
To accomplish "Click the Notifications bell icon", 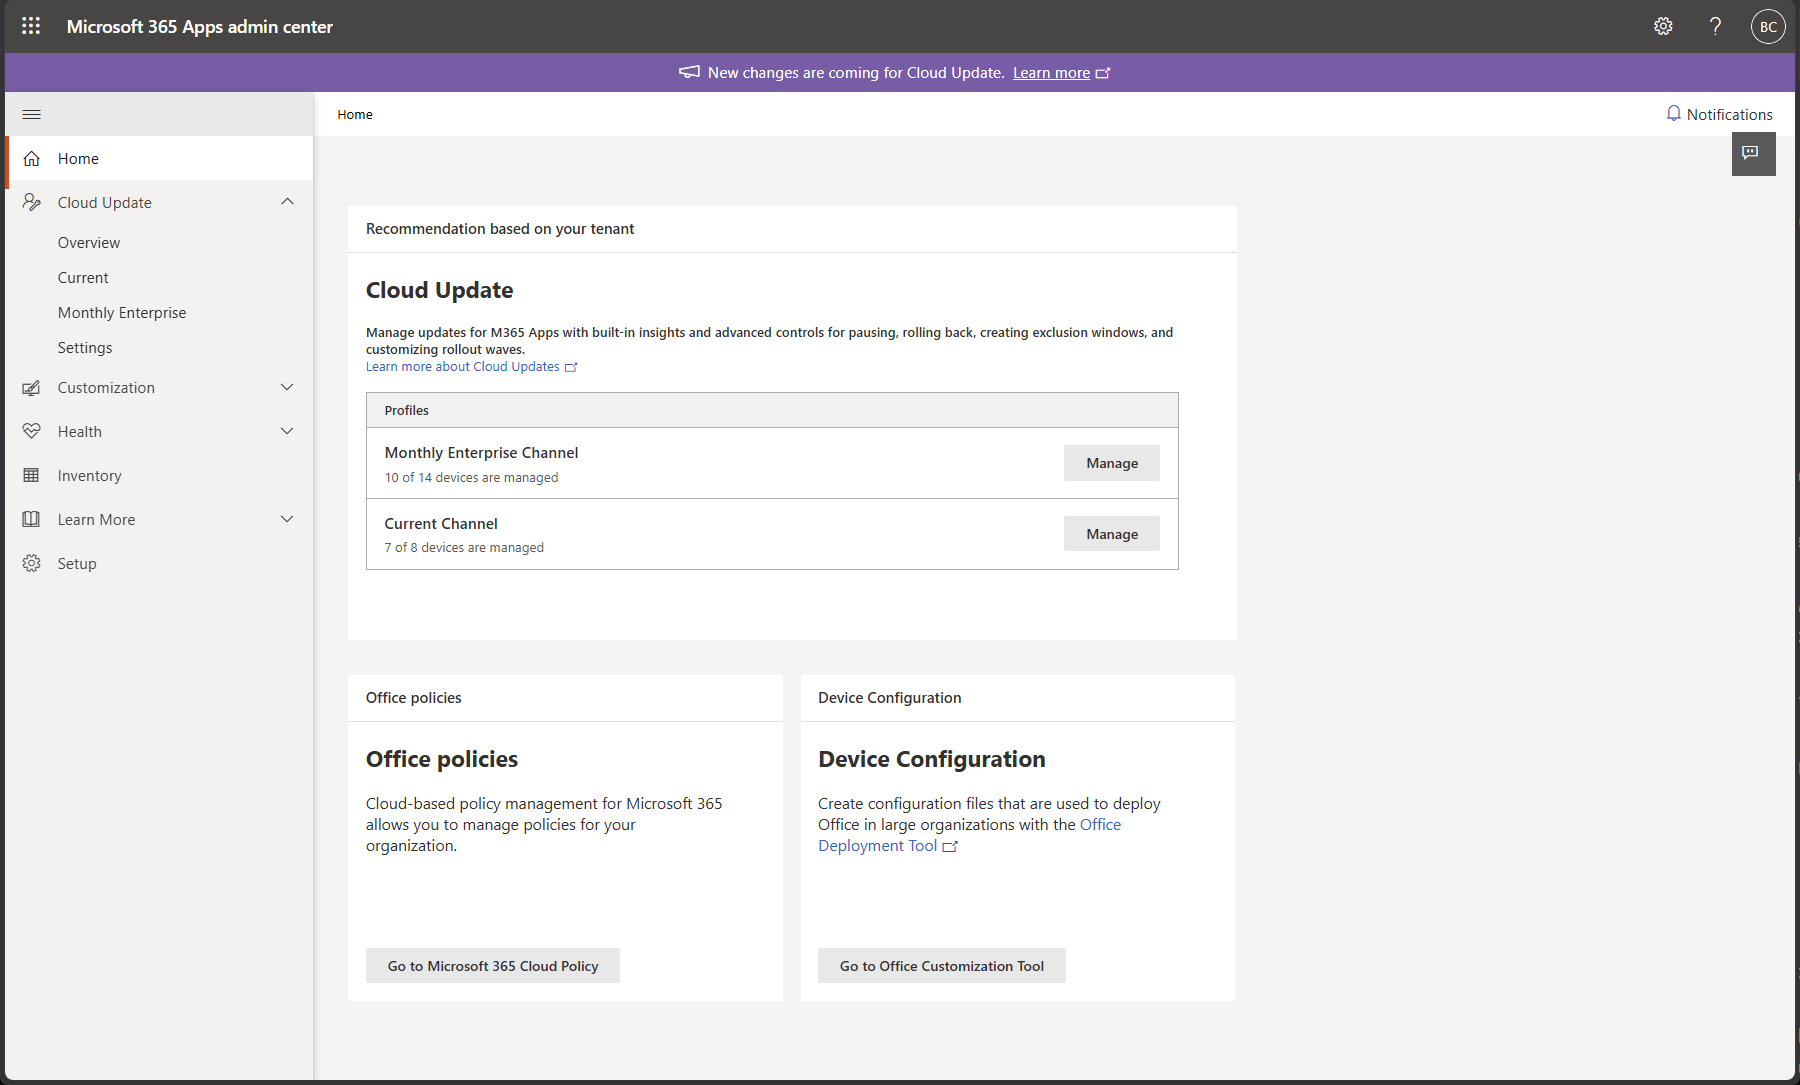I will pos(1673,113).
